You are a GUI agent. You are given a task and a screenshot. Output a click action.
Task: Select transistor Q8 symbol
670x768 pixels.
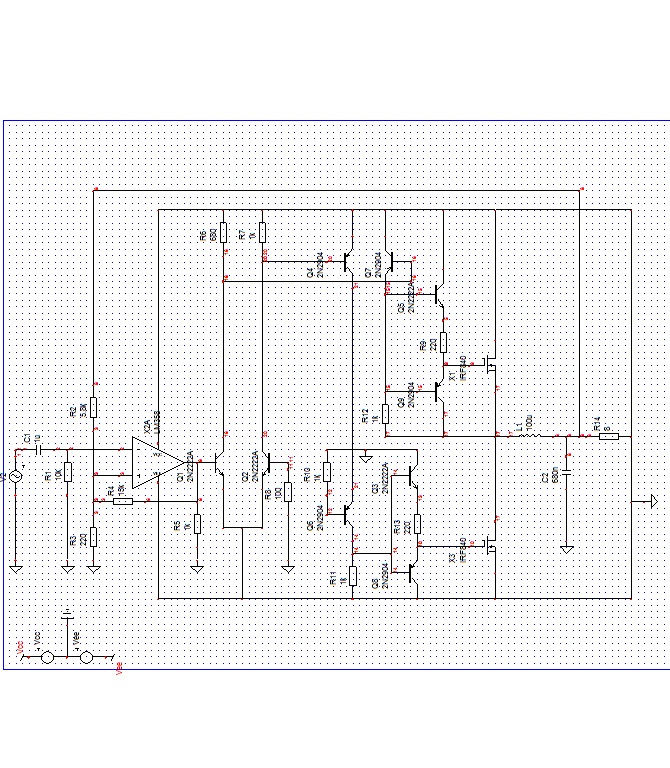(413, 573)
